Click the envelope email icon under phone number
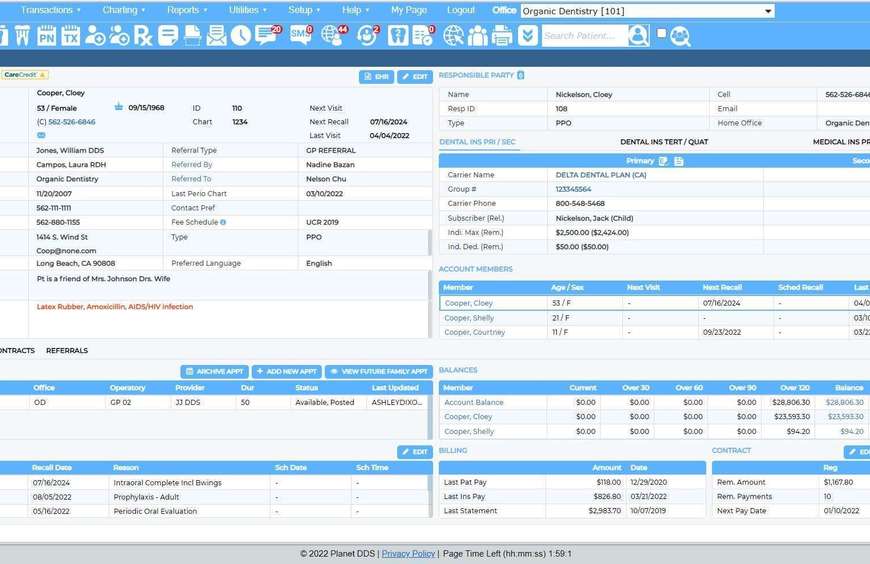The height and width of the screenshot is (564, 870). click(x=41, y=135)
